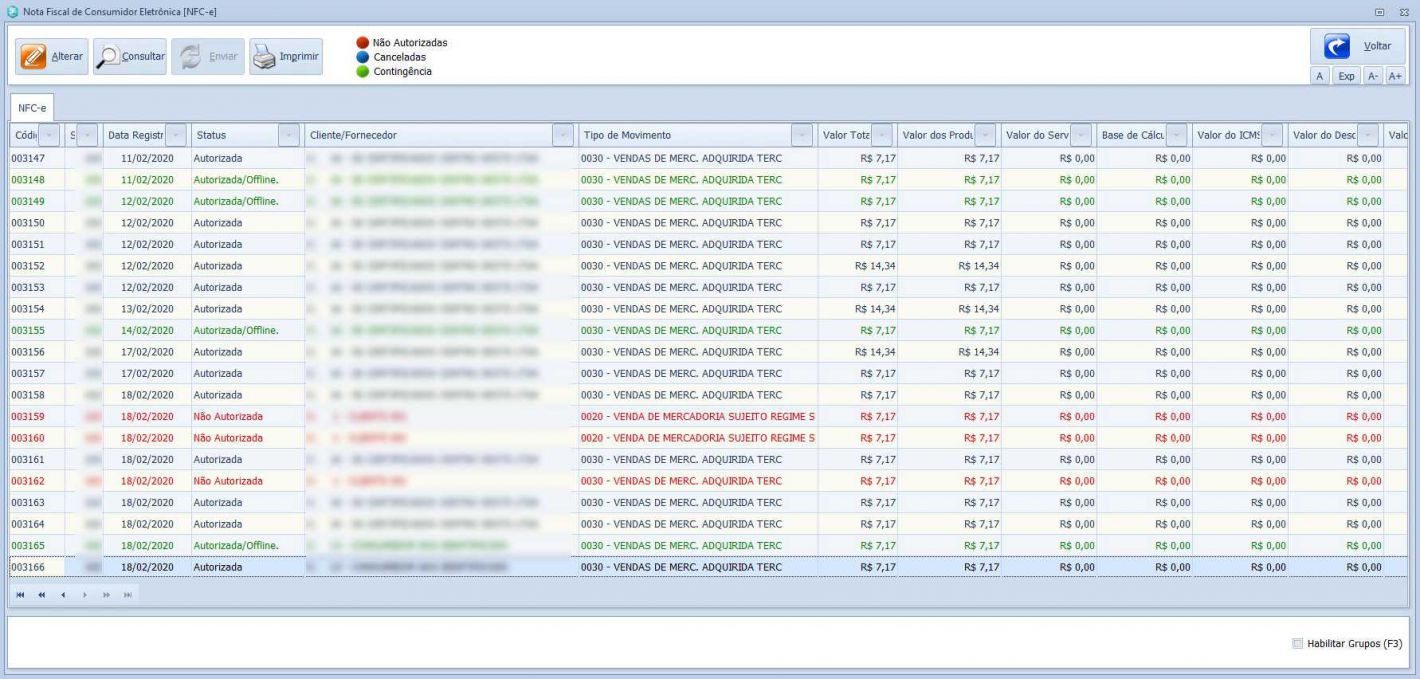Viewport: 1420px width, 679px height.
Task: Click the Imprimir printer icon
Action: tap(264, 57)
